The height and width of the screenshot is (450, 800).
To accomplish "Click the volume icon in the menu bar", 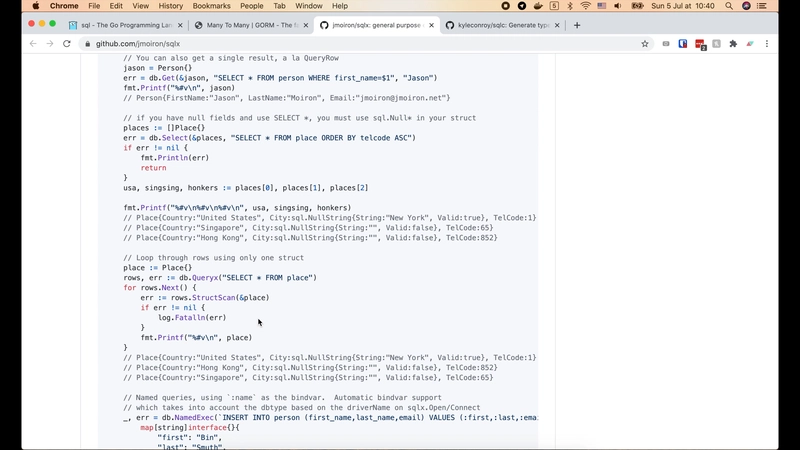I will (x=618, y=6).
